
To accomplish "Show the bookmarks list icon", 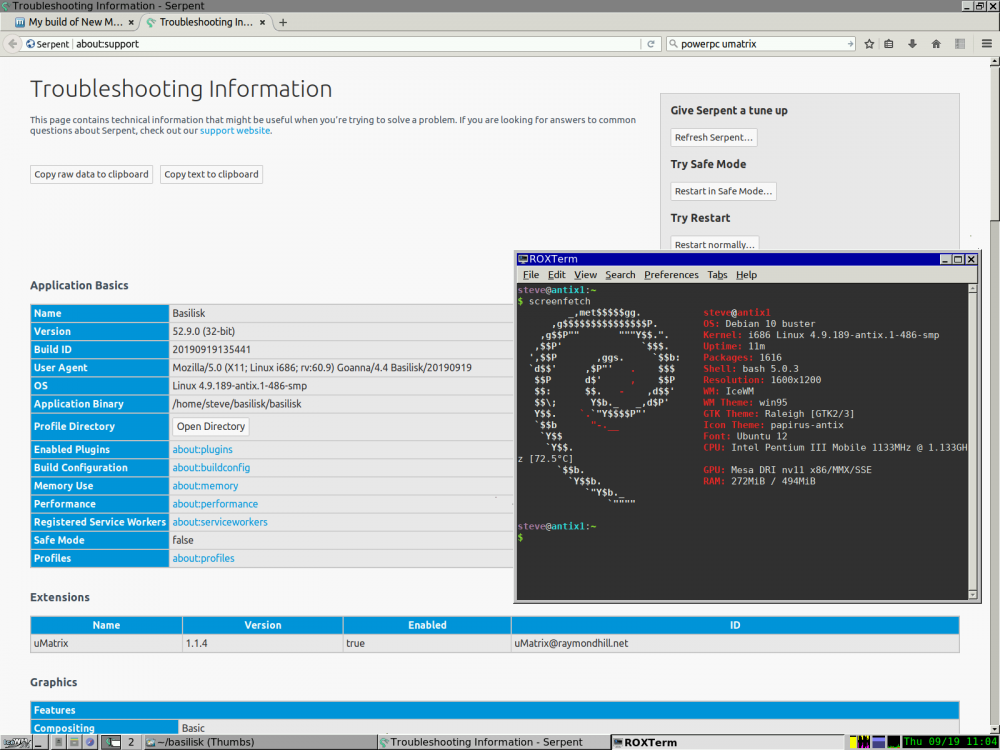I will 890,44.
